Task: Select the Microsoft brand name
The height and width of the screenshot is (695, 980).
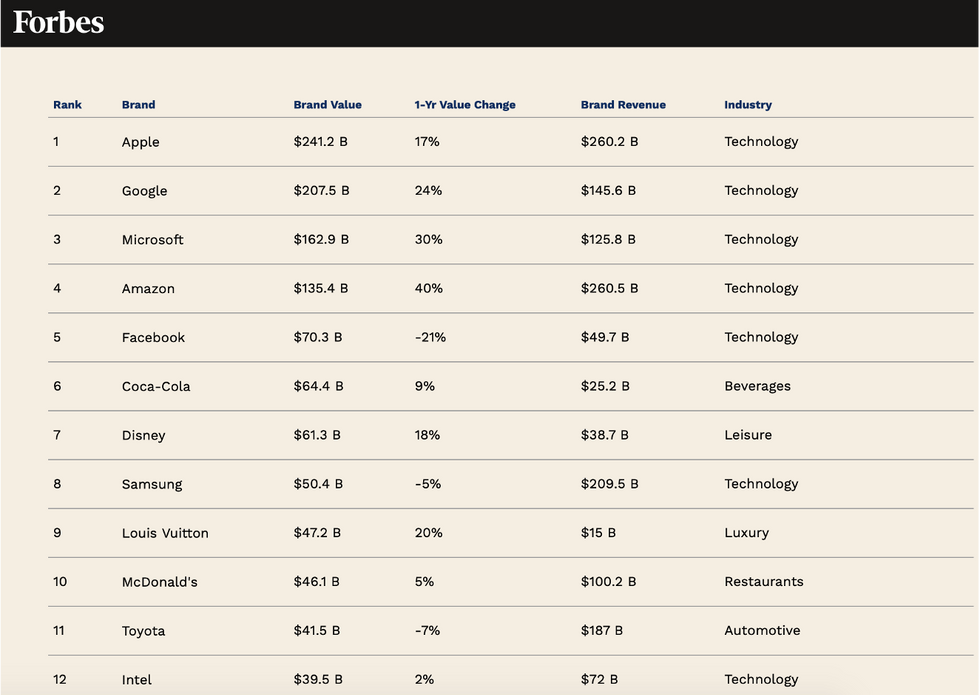Action: click(x=152, y=240)
